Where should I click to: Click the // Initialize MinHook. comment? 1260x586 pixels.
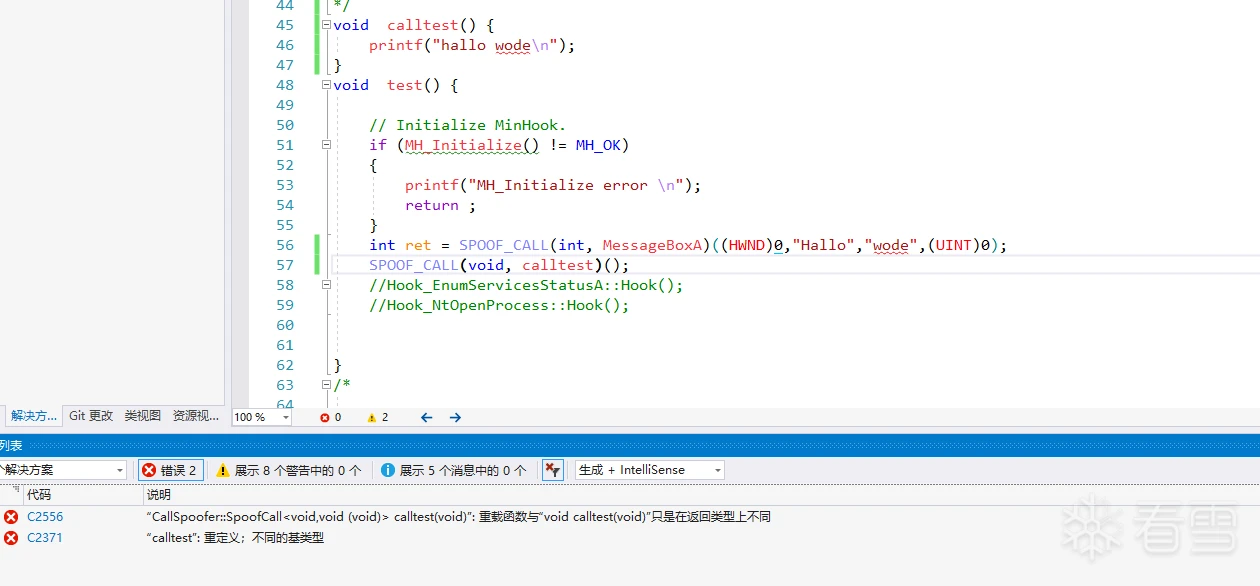tap(468, 125)
